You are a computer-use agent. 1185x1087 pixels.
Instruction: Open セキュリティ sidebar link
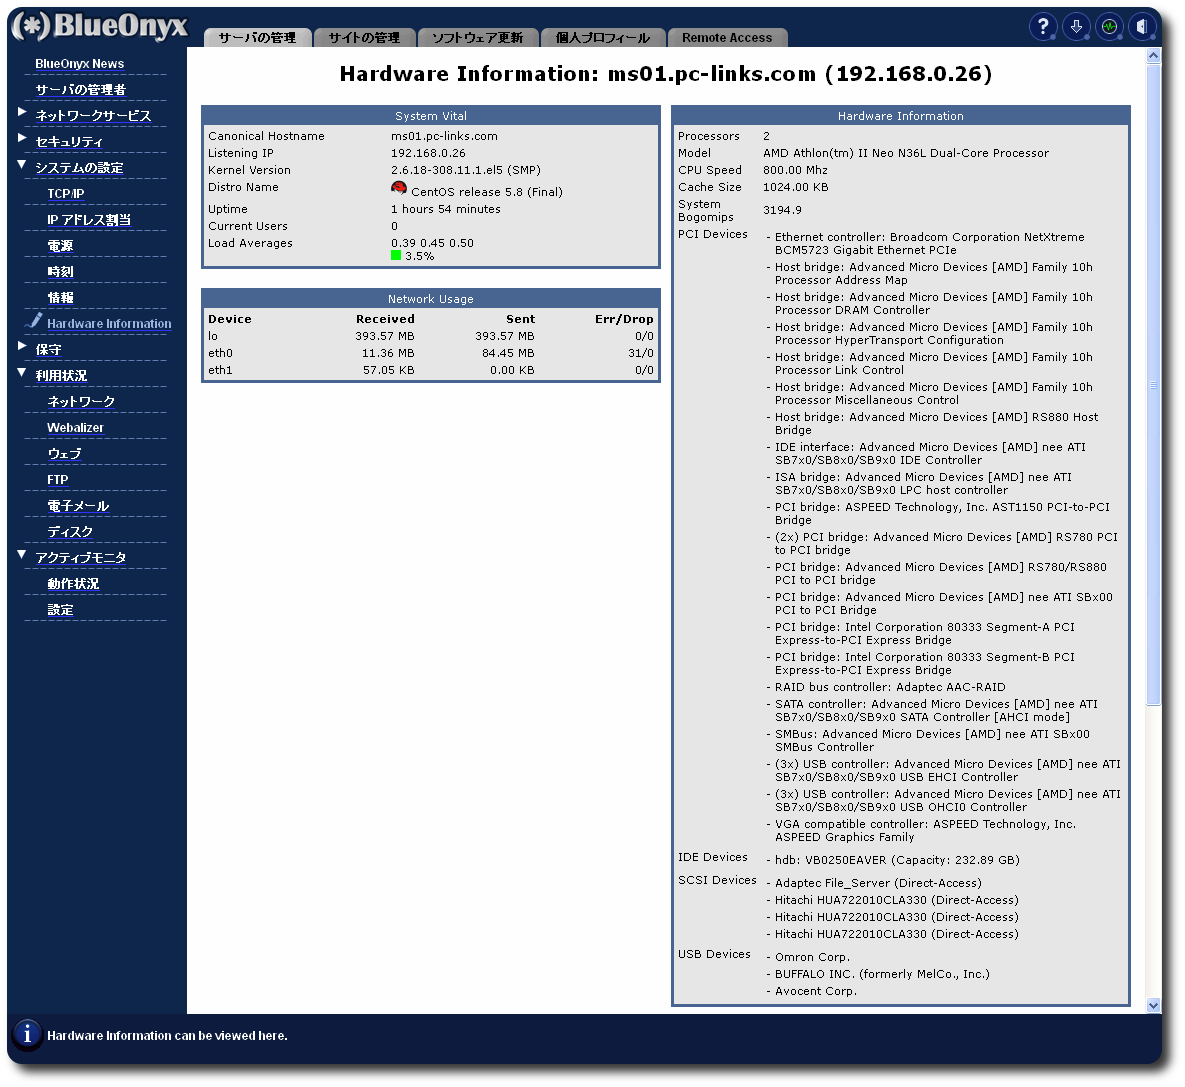69,142
